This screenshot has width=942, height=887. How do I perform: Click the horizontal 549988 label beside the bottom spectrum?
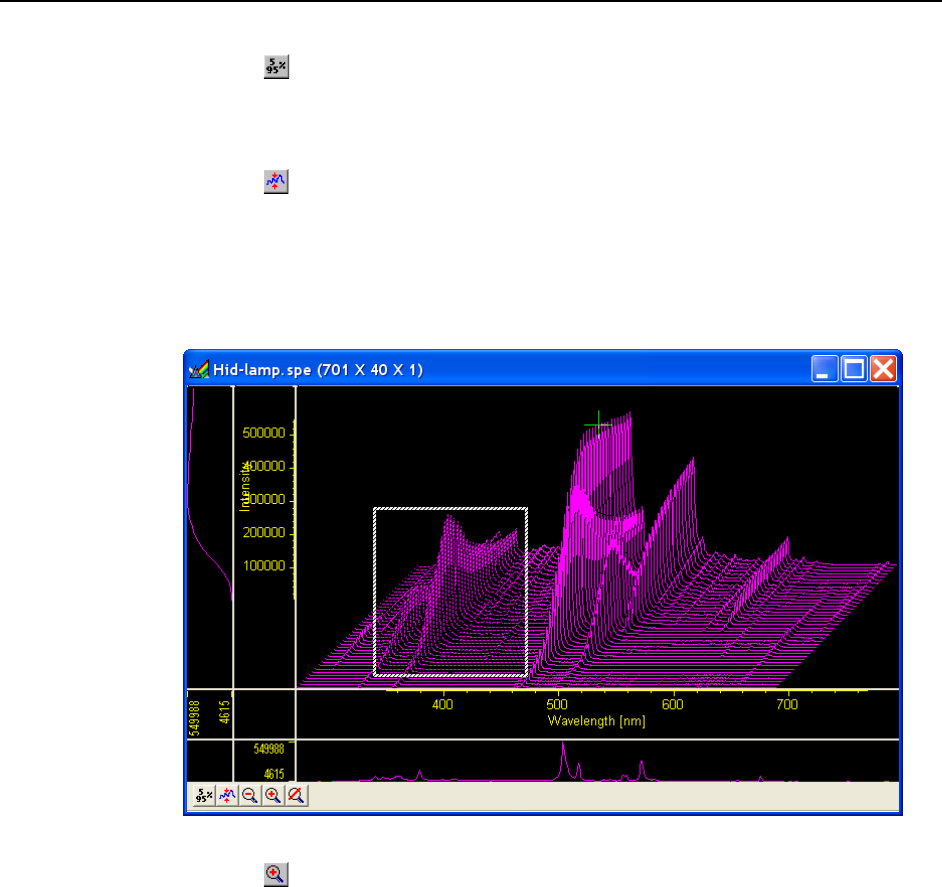point(269,749)
